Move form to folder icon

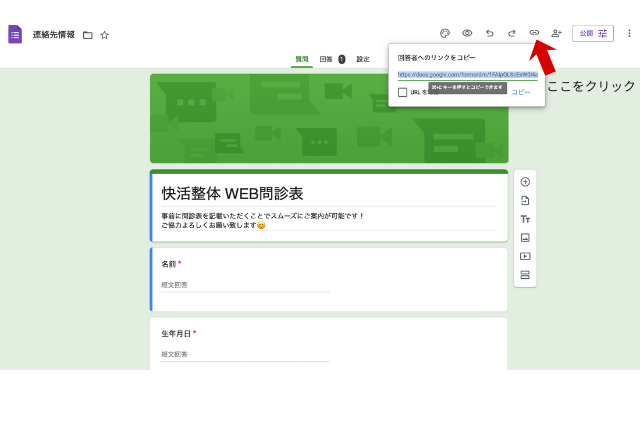(x=87, y=35)
